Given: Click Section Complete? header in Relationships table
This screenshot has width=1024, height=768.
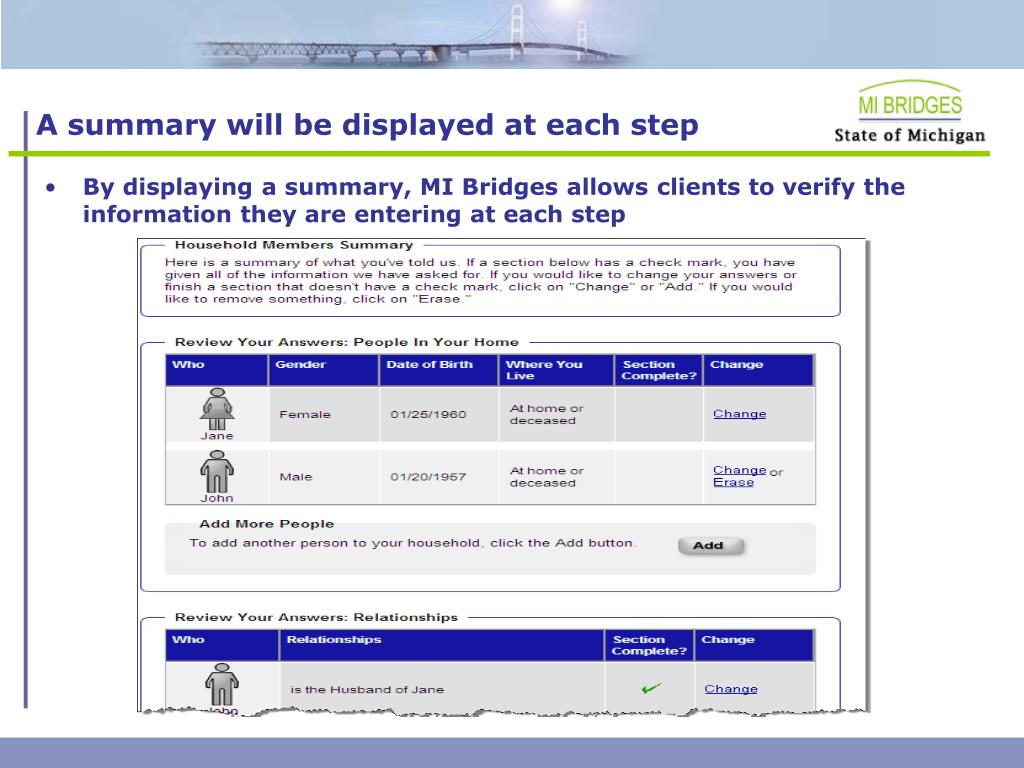Looking at the screenshot, I should (x=649, y=645).
